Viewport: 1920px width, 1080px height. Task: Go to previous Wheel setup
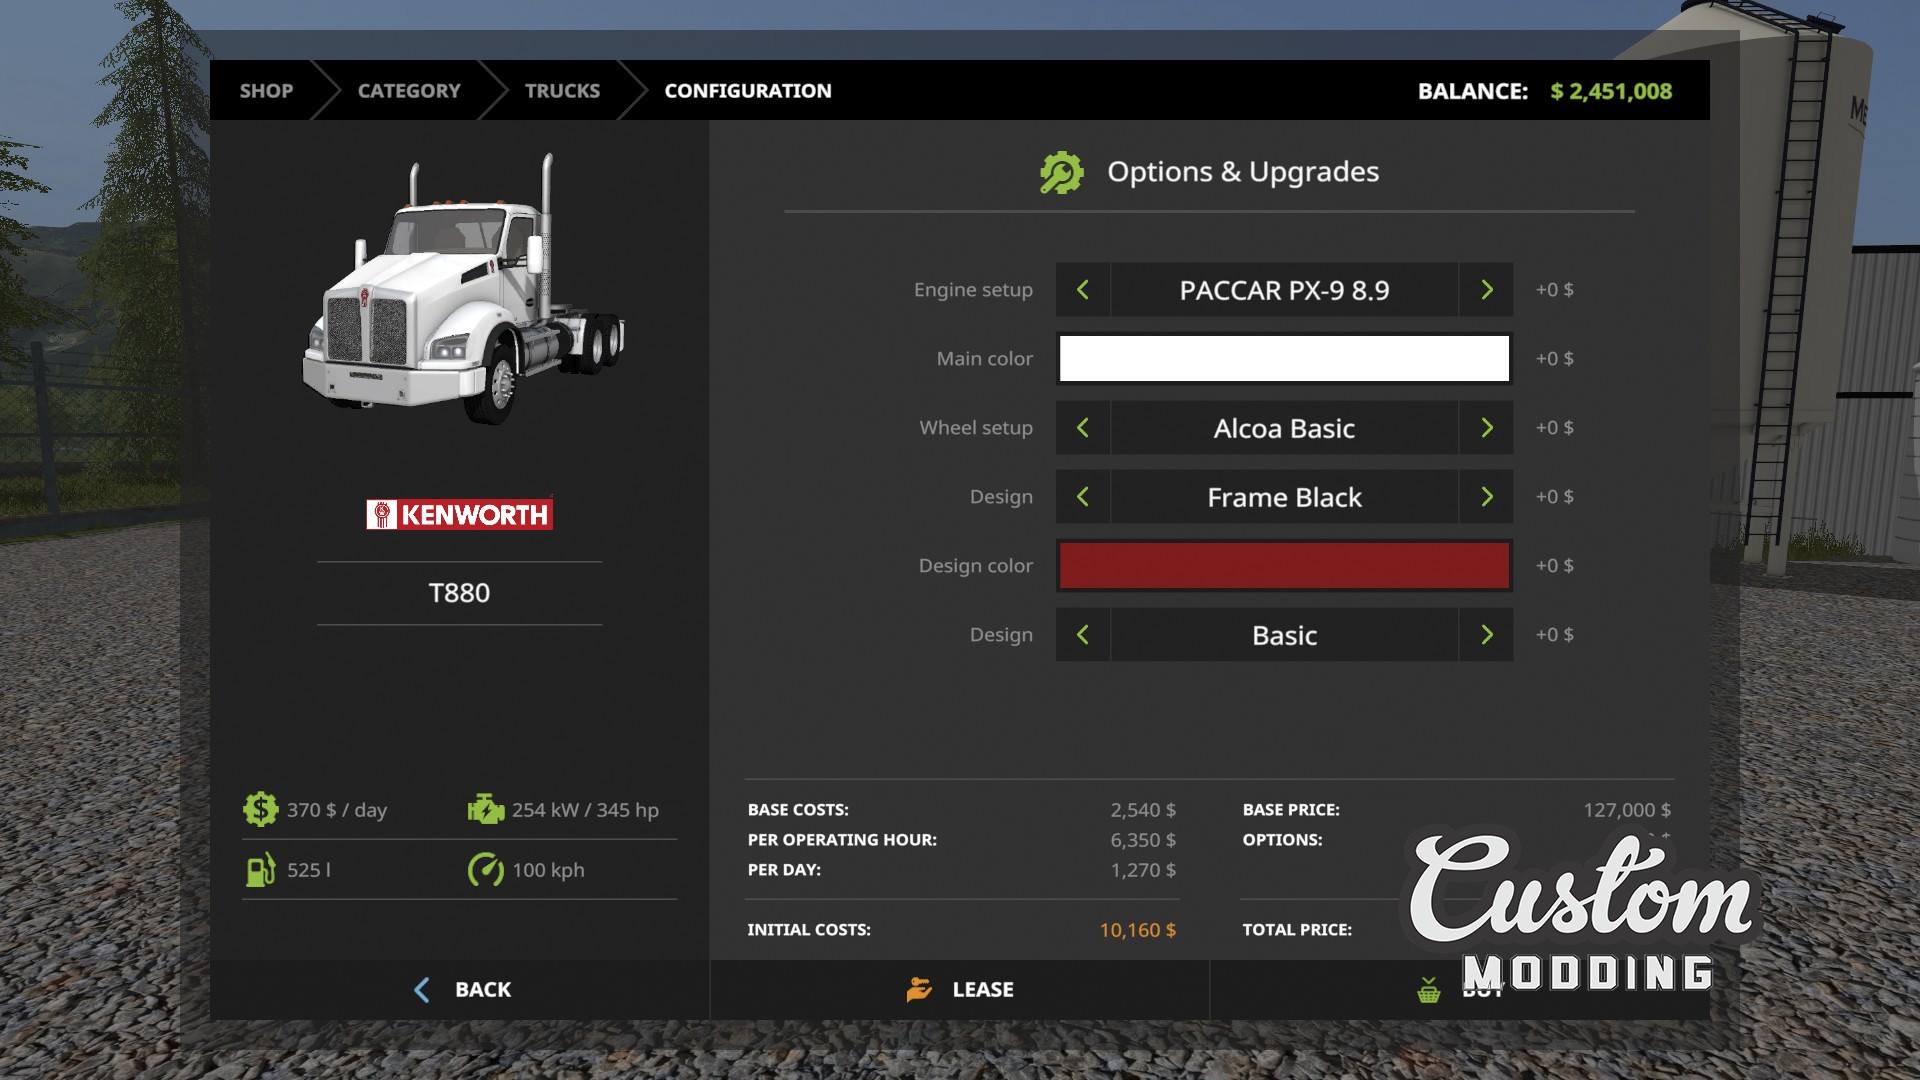pyautogui.click(x=1082, y=428)
